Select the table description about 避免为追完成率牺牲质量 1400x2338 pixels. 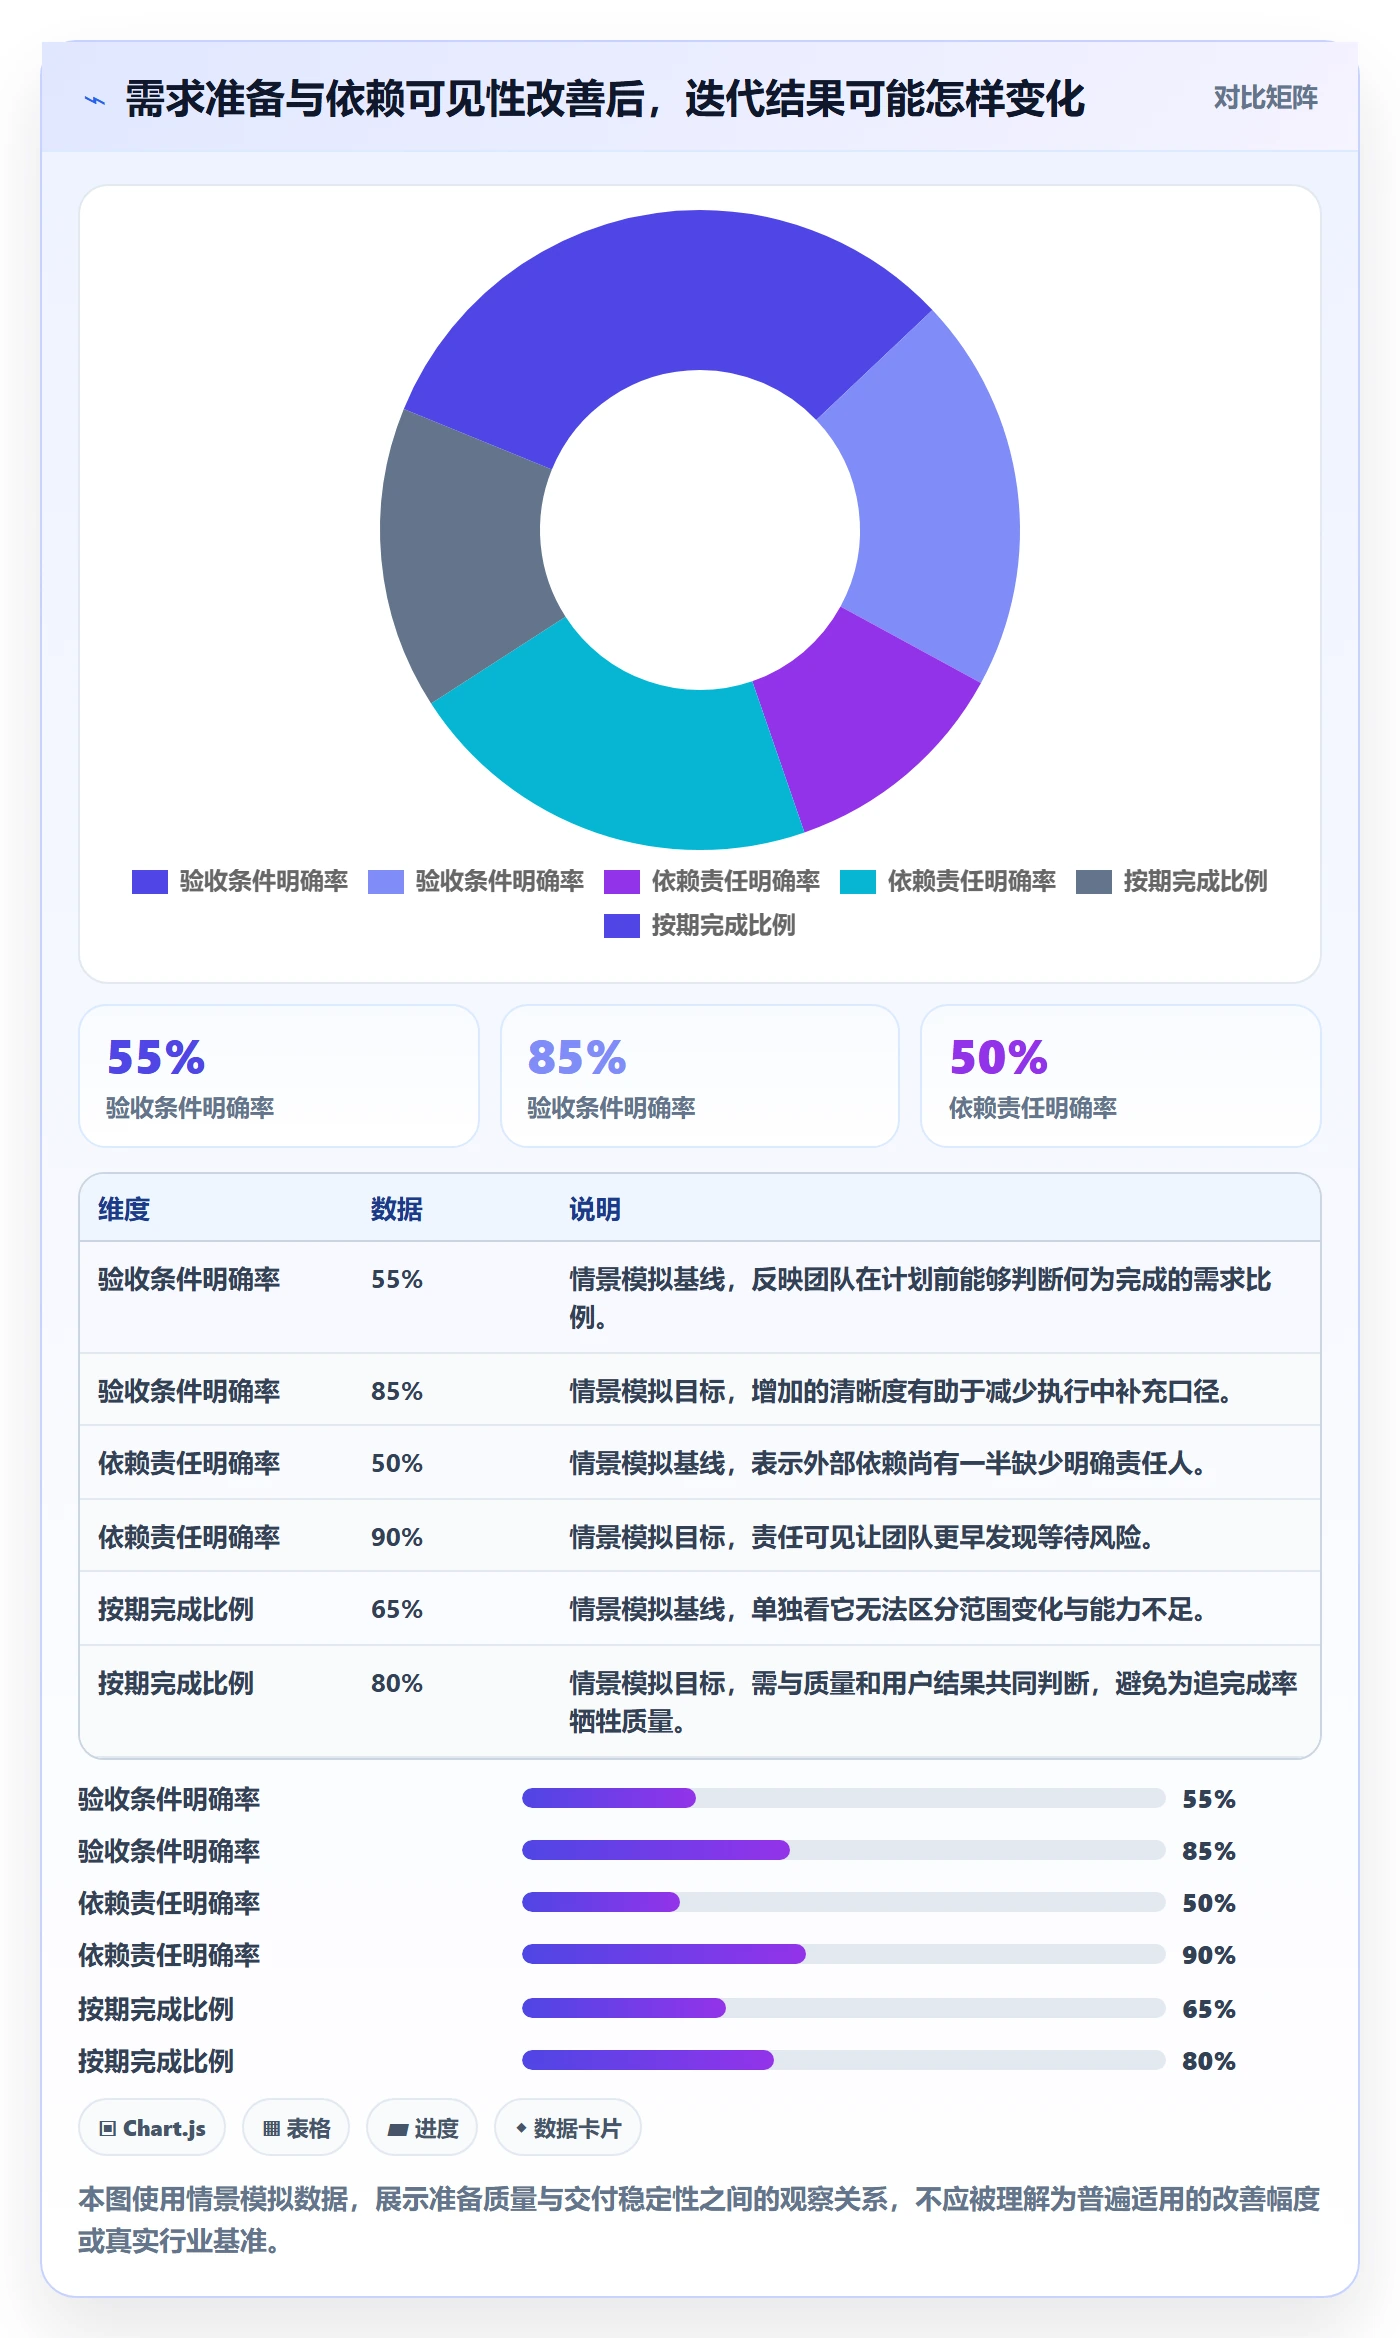(934, 1702)
